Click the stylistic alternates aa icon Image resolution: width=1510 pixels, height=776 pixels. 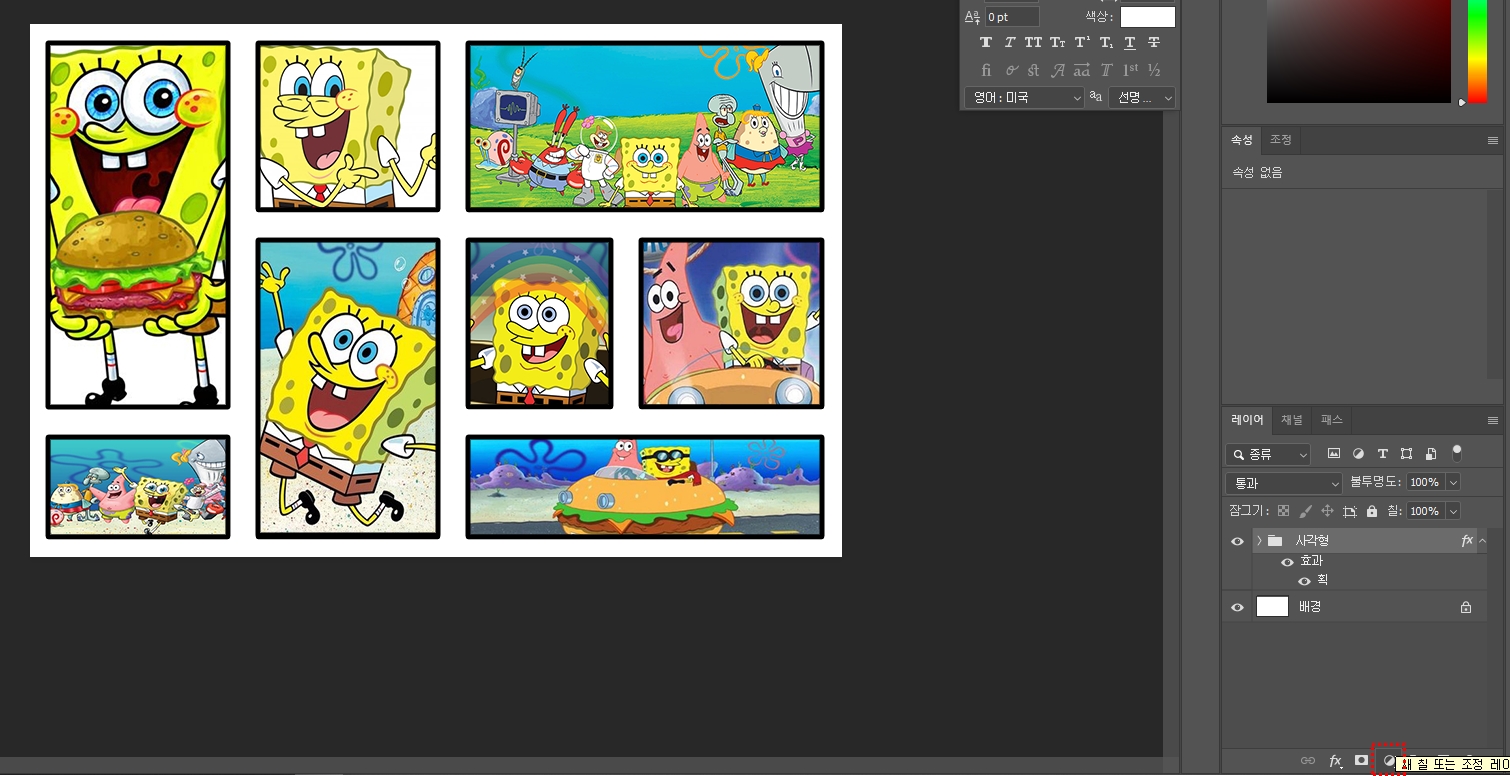pos(1082,70)
